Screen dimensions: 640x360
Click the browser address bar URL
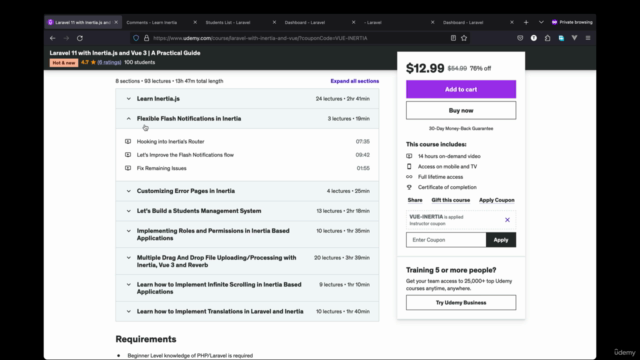[260, 38]
